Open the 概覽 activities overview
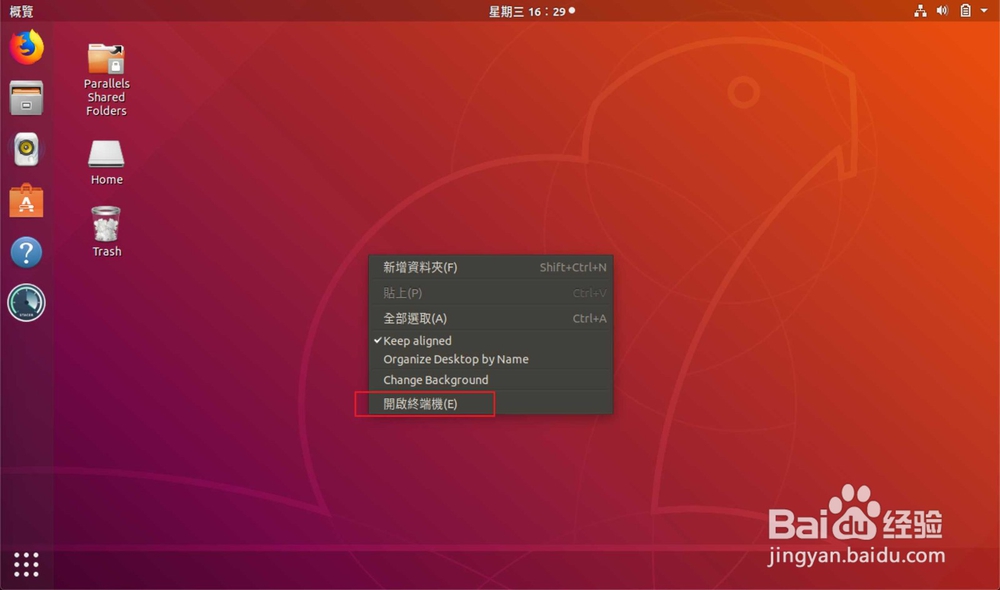The width and height of the screenshot is (1000, 590). click(21, 11)
